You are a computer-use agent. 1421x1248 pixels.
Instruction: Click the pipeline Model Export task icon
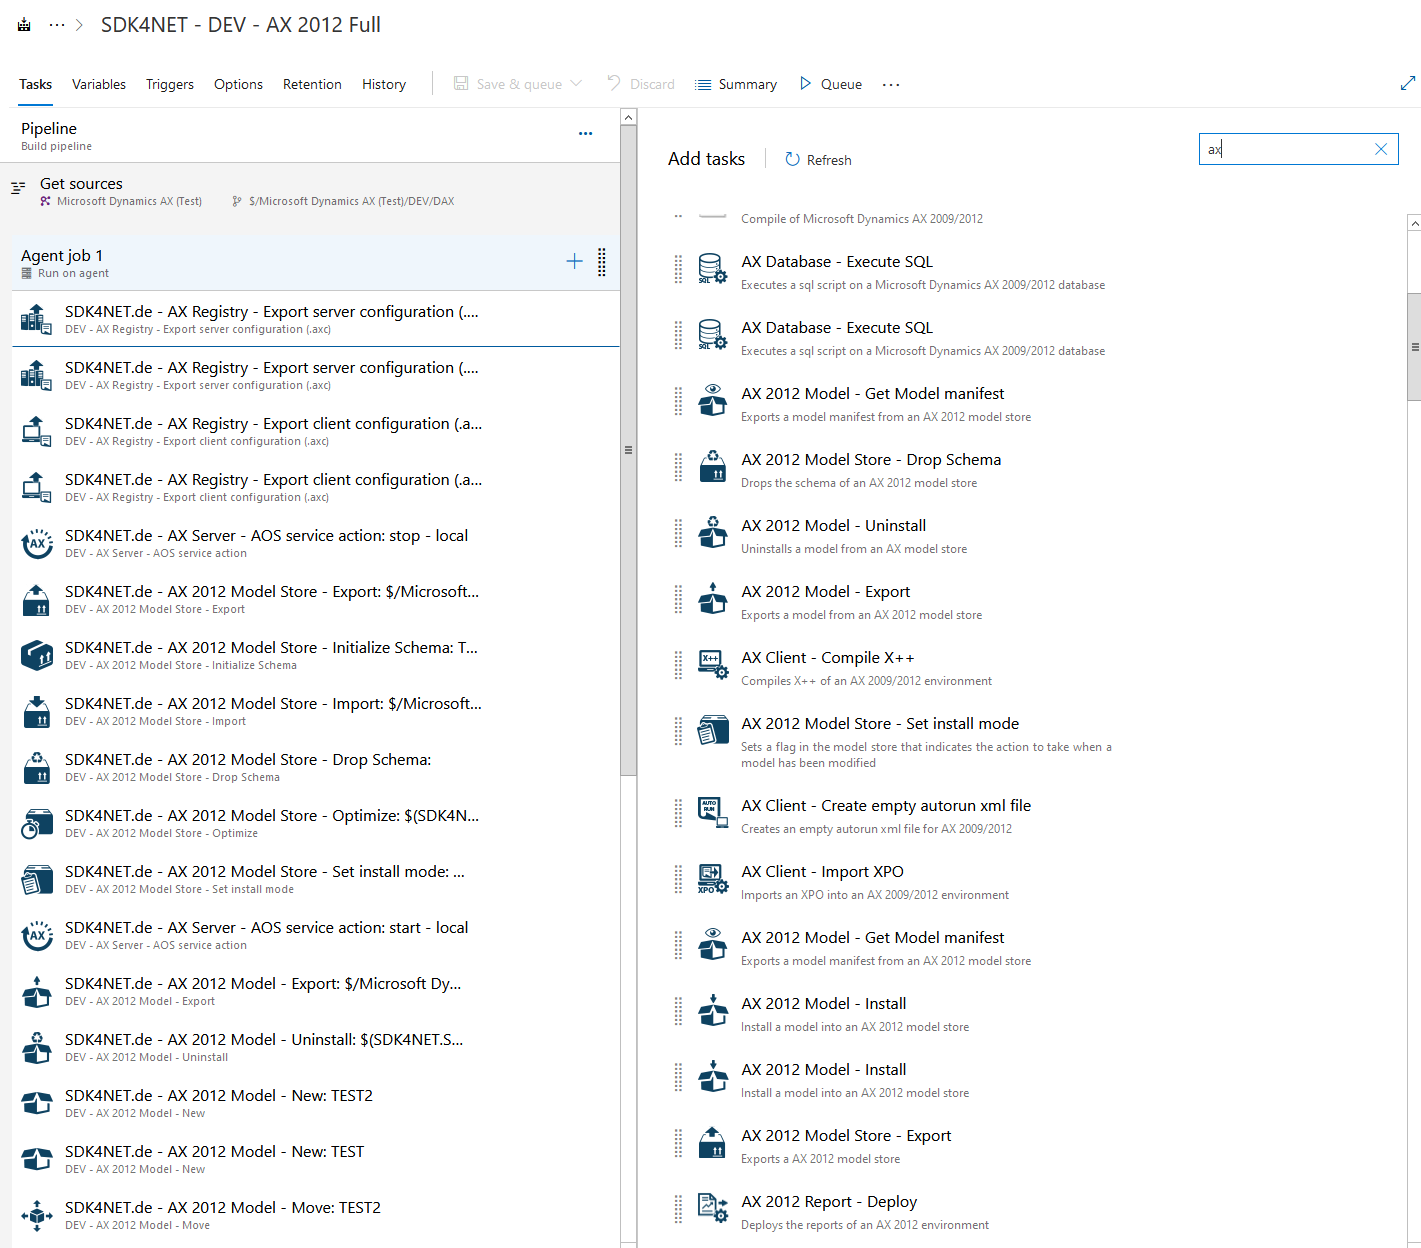[37, 991]
